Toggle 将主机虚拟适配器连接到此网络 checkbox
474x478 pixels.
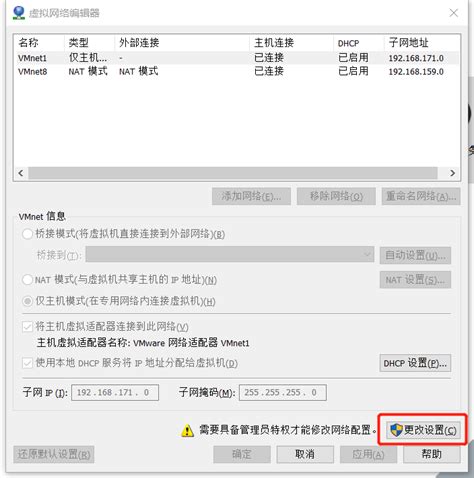27,327
